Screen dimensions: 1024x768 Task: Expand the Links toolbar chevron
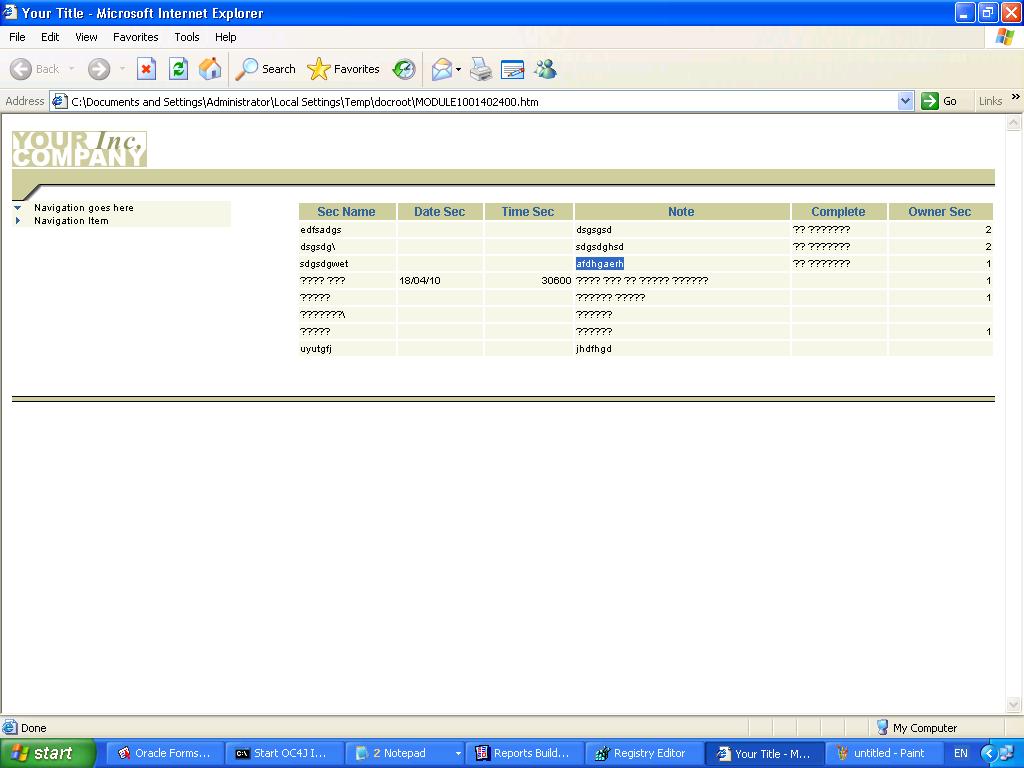tap(1015, 98)
